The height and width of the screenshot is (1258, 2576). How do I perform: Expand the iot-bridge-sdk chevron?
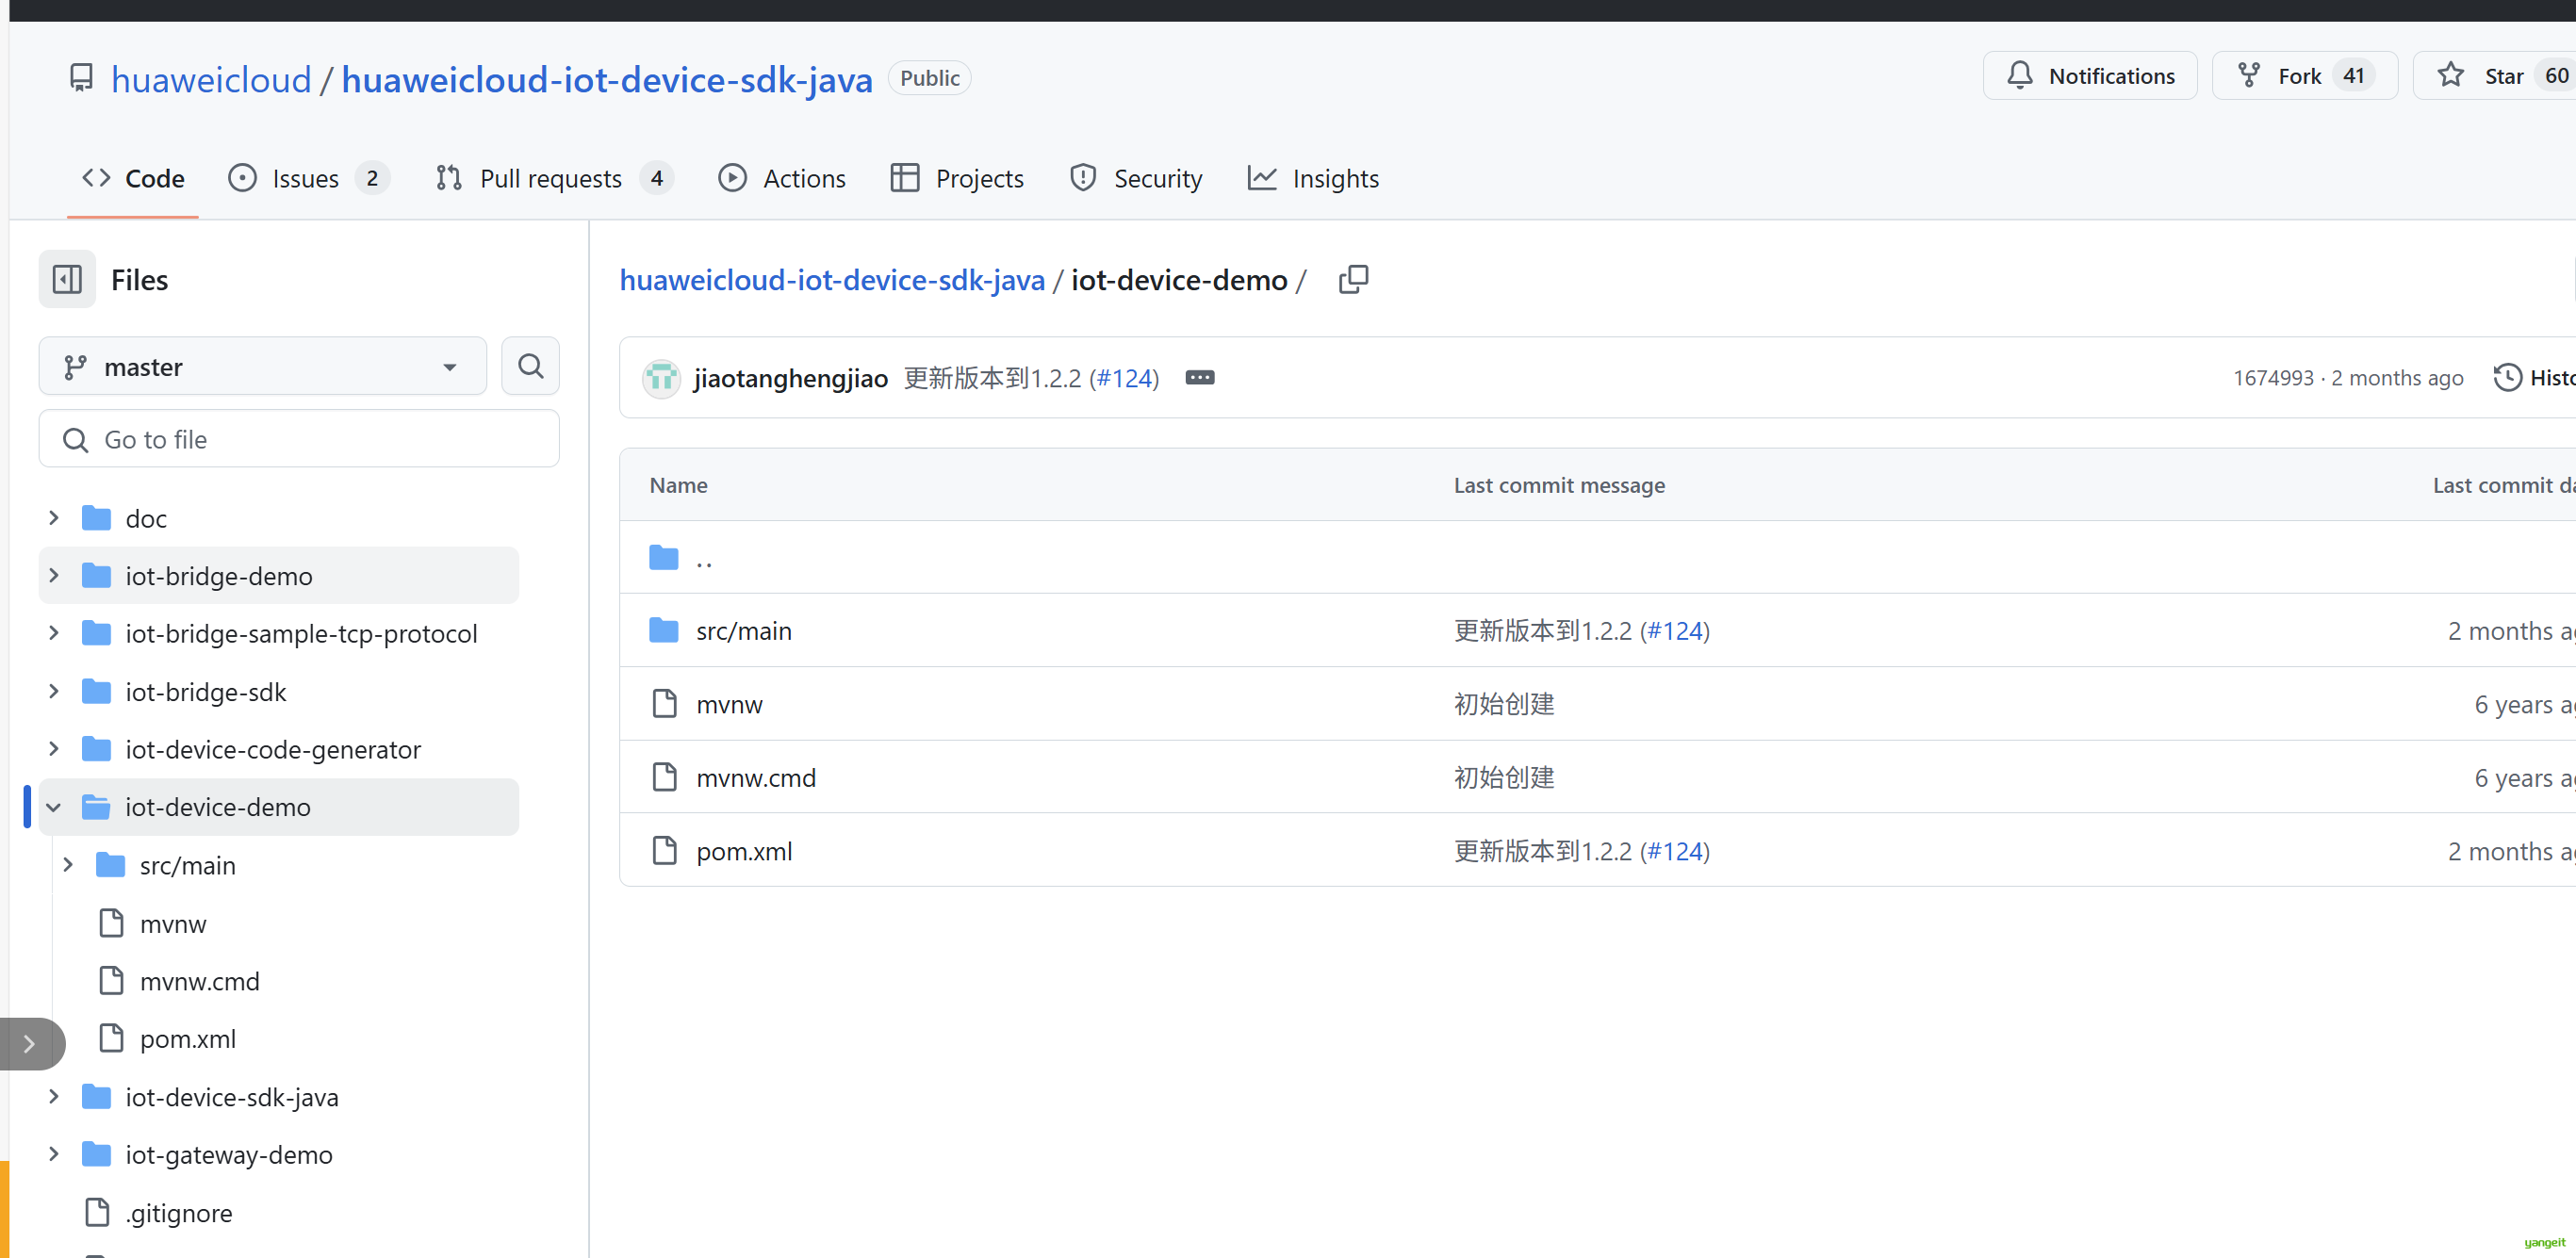click(x=54, y=692)
